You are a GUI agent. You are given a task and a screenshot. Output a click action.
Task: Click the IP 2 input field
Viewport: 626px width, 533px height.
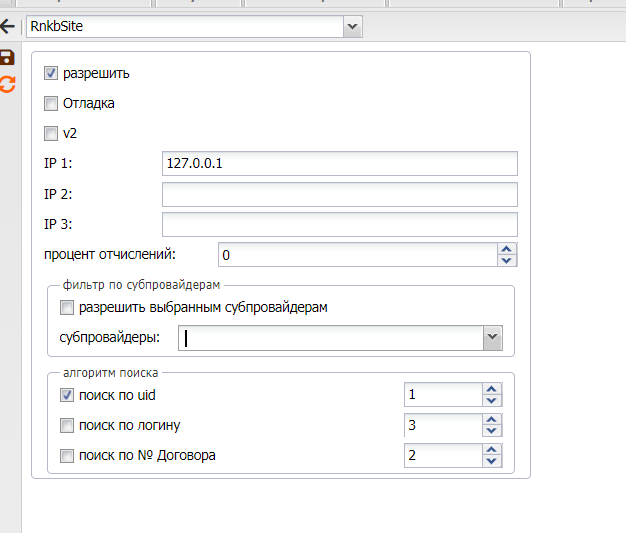[339, 194]
